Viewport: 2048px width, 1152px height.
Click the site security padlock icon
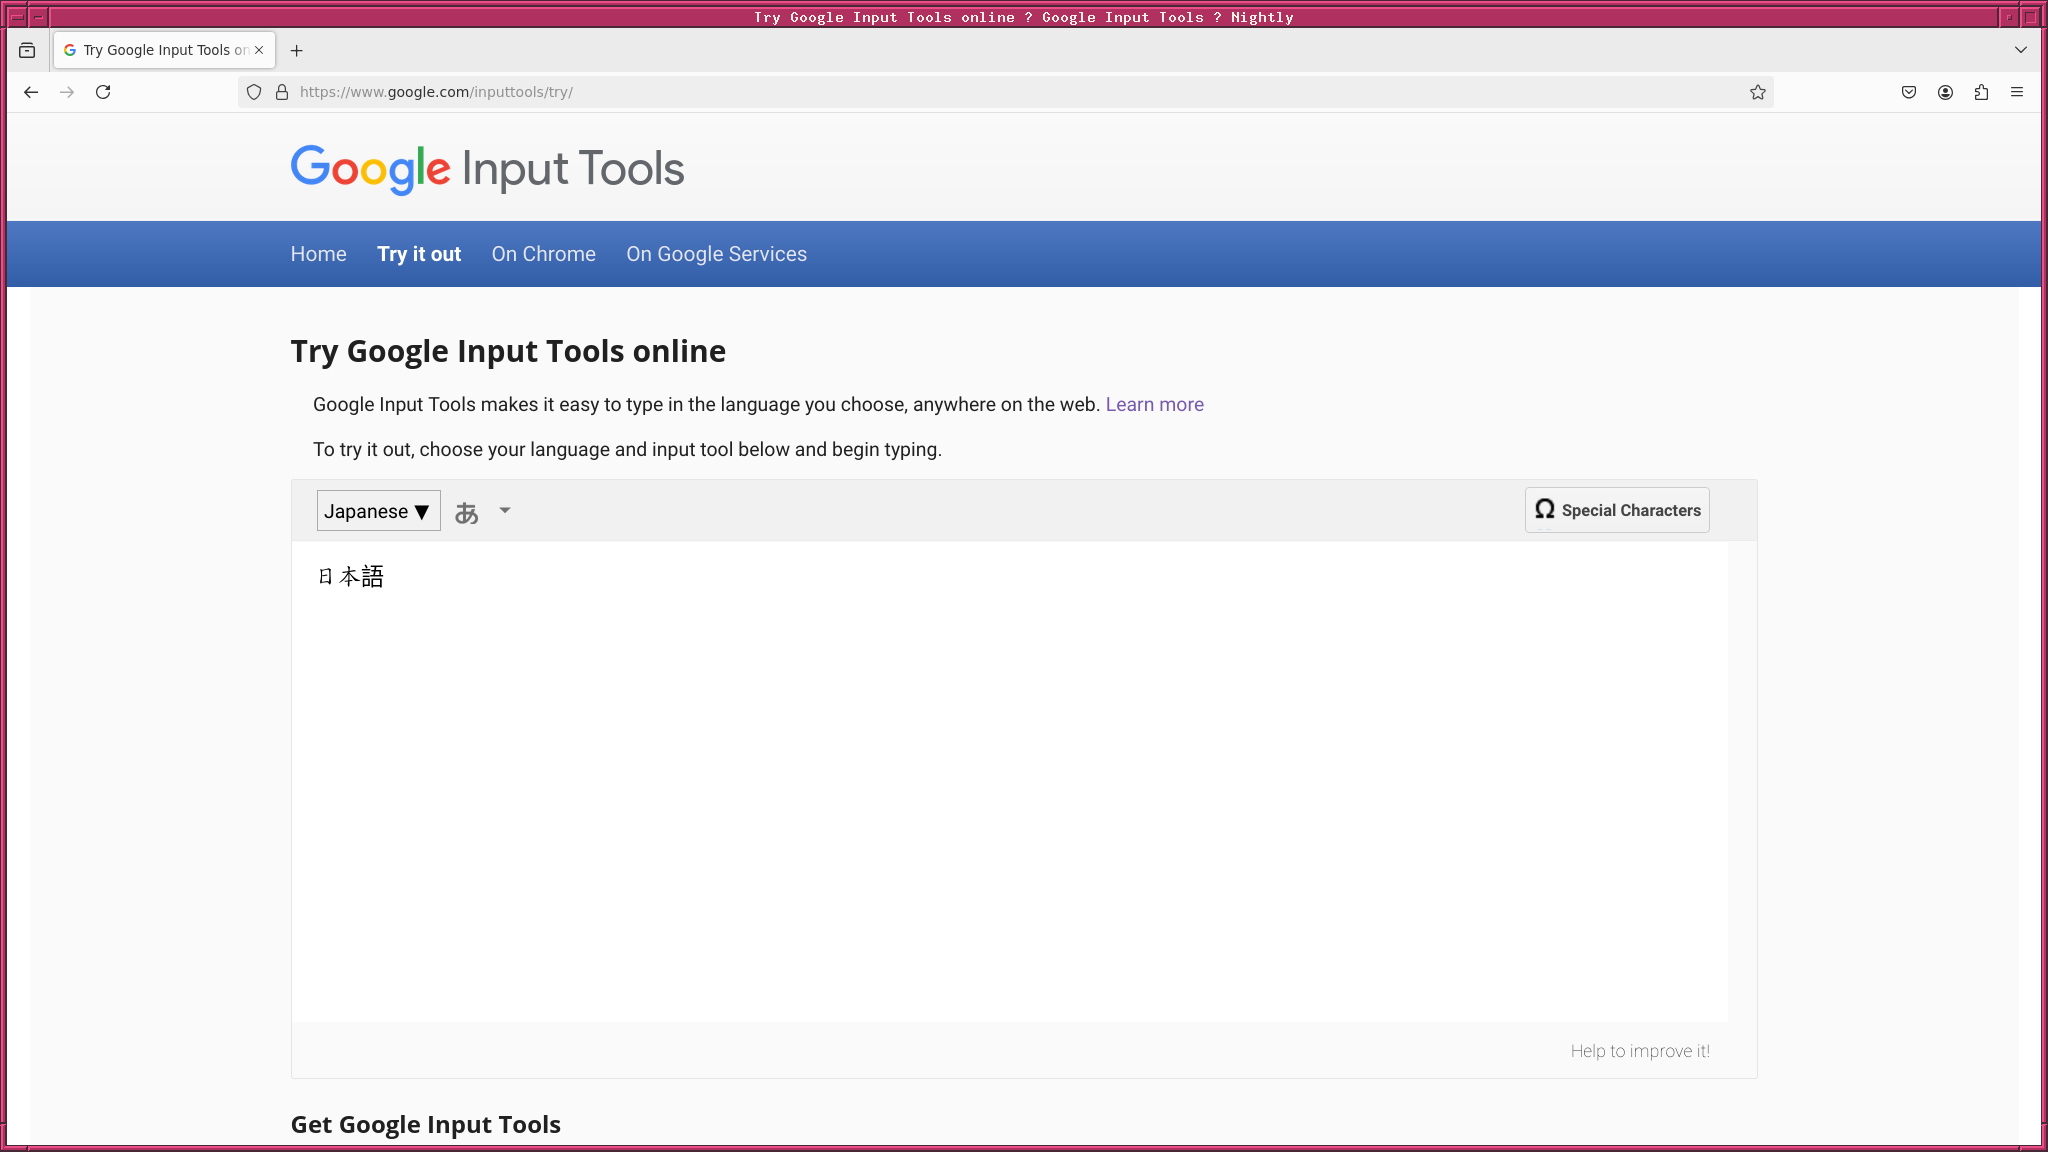[x=282, y=92]
